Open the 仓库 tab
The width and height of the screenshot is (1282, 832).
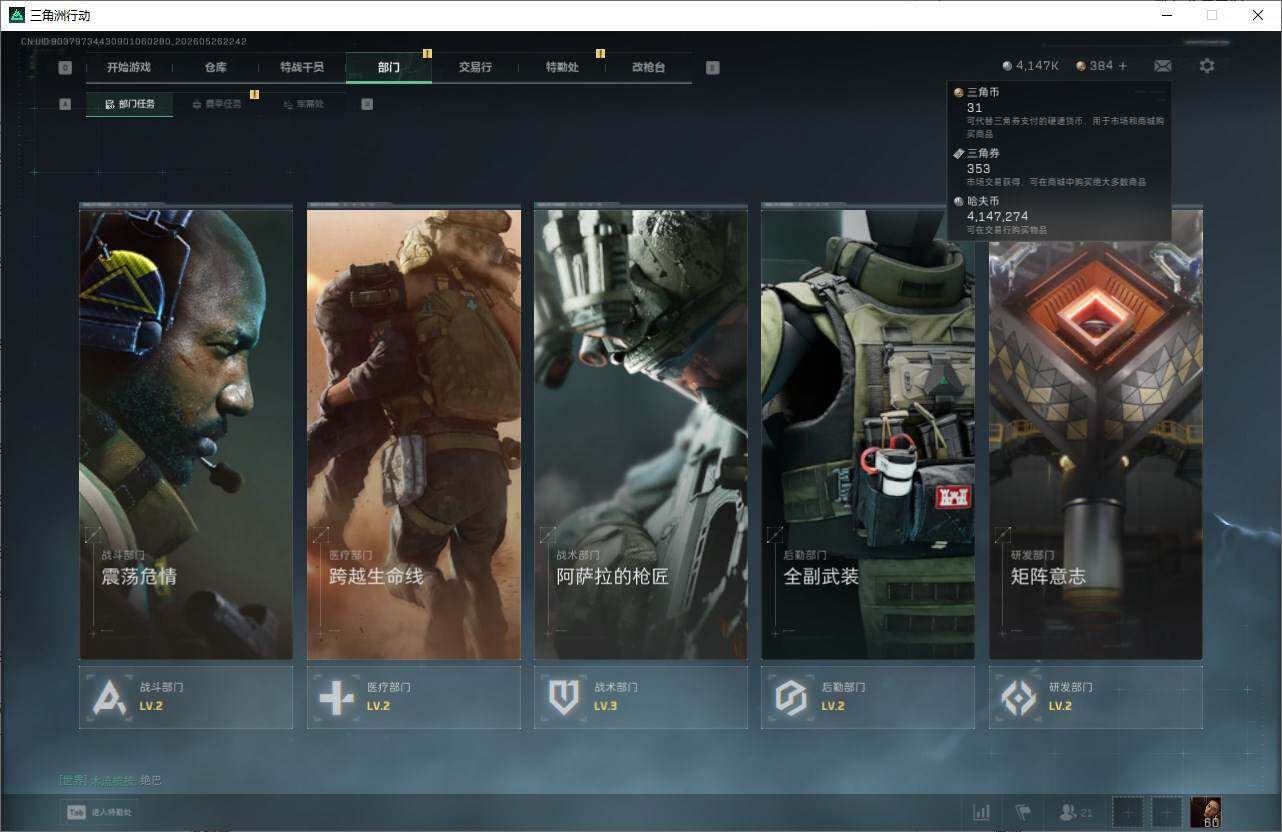216,68
